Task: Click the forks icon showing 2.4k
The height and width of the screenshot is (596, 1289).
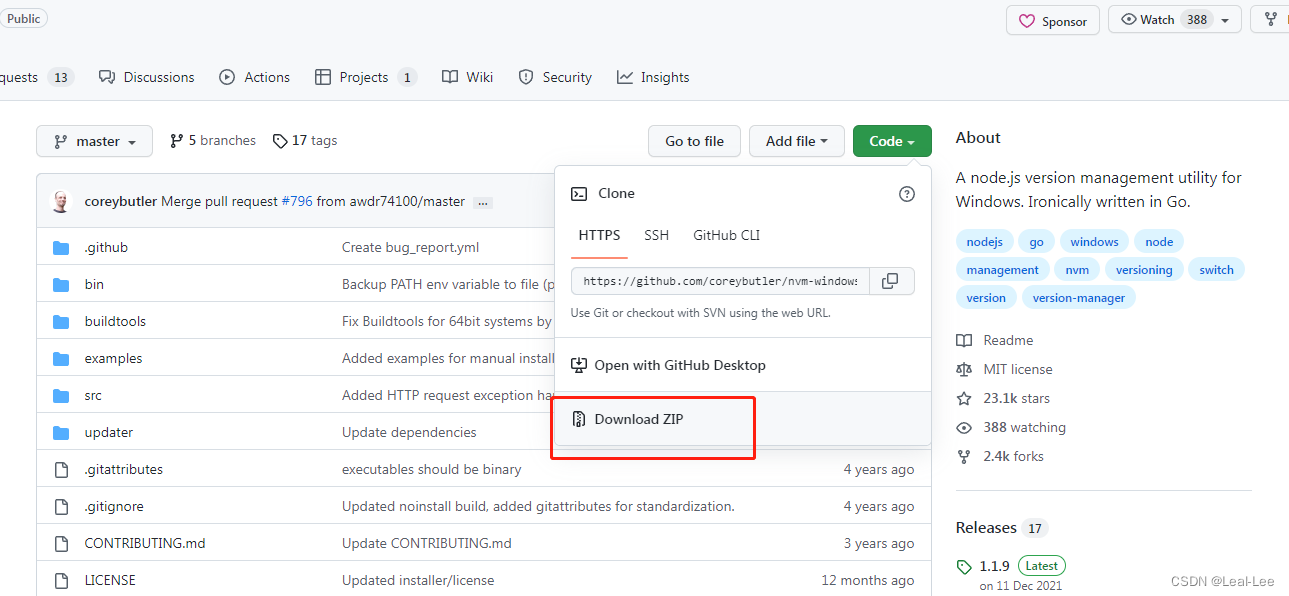Action: 963,456
